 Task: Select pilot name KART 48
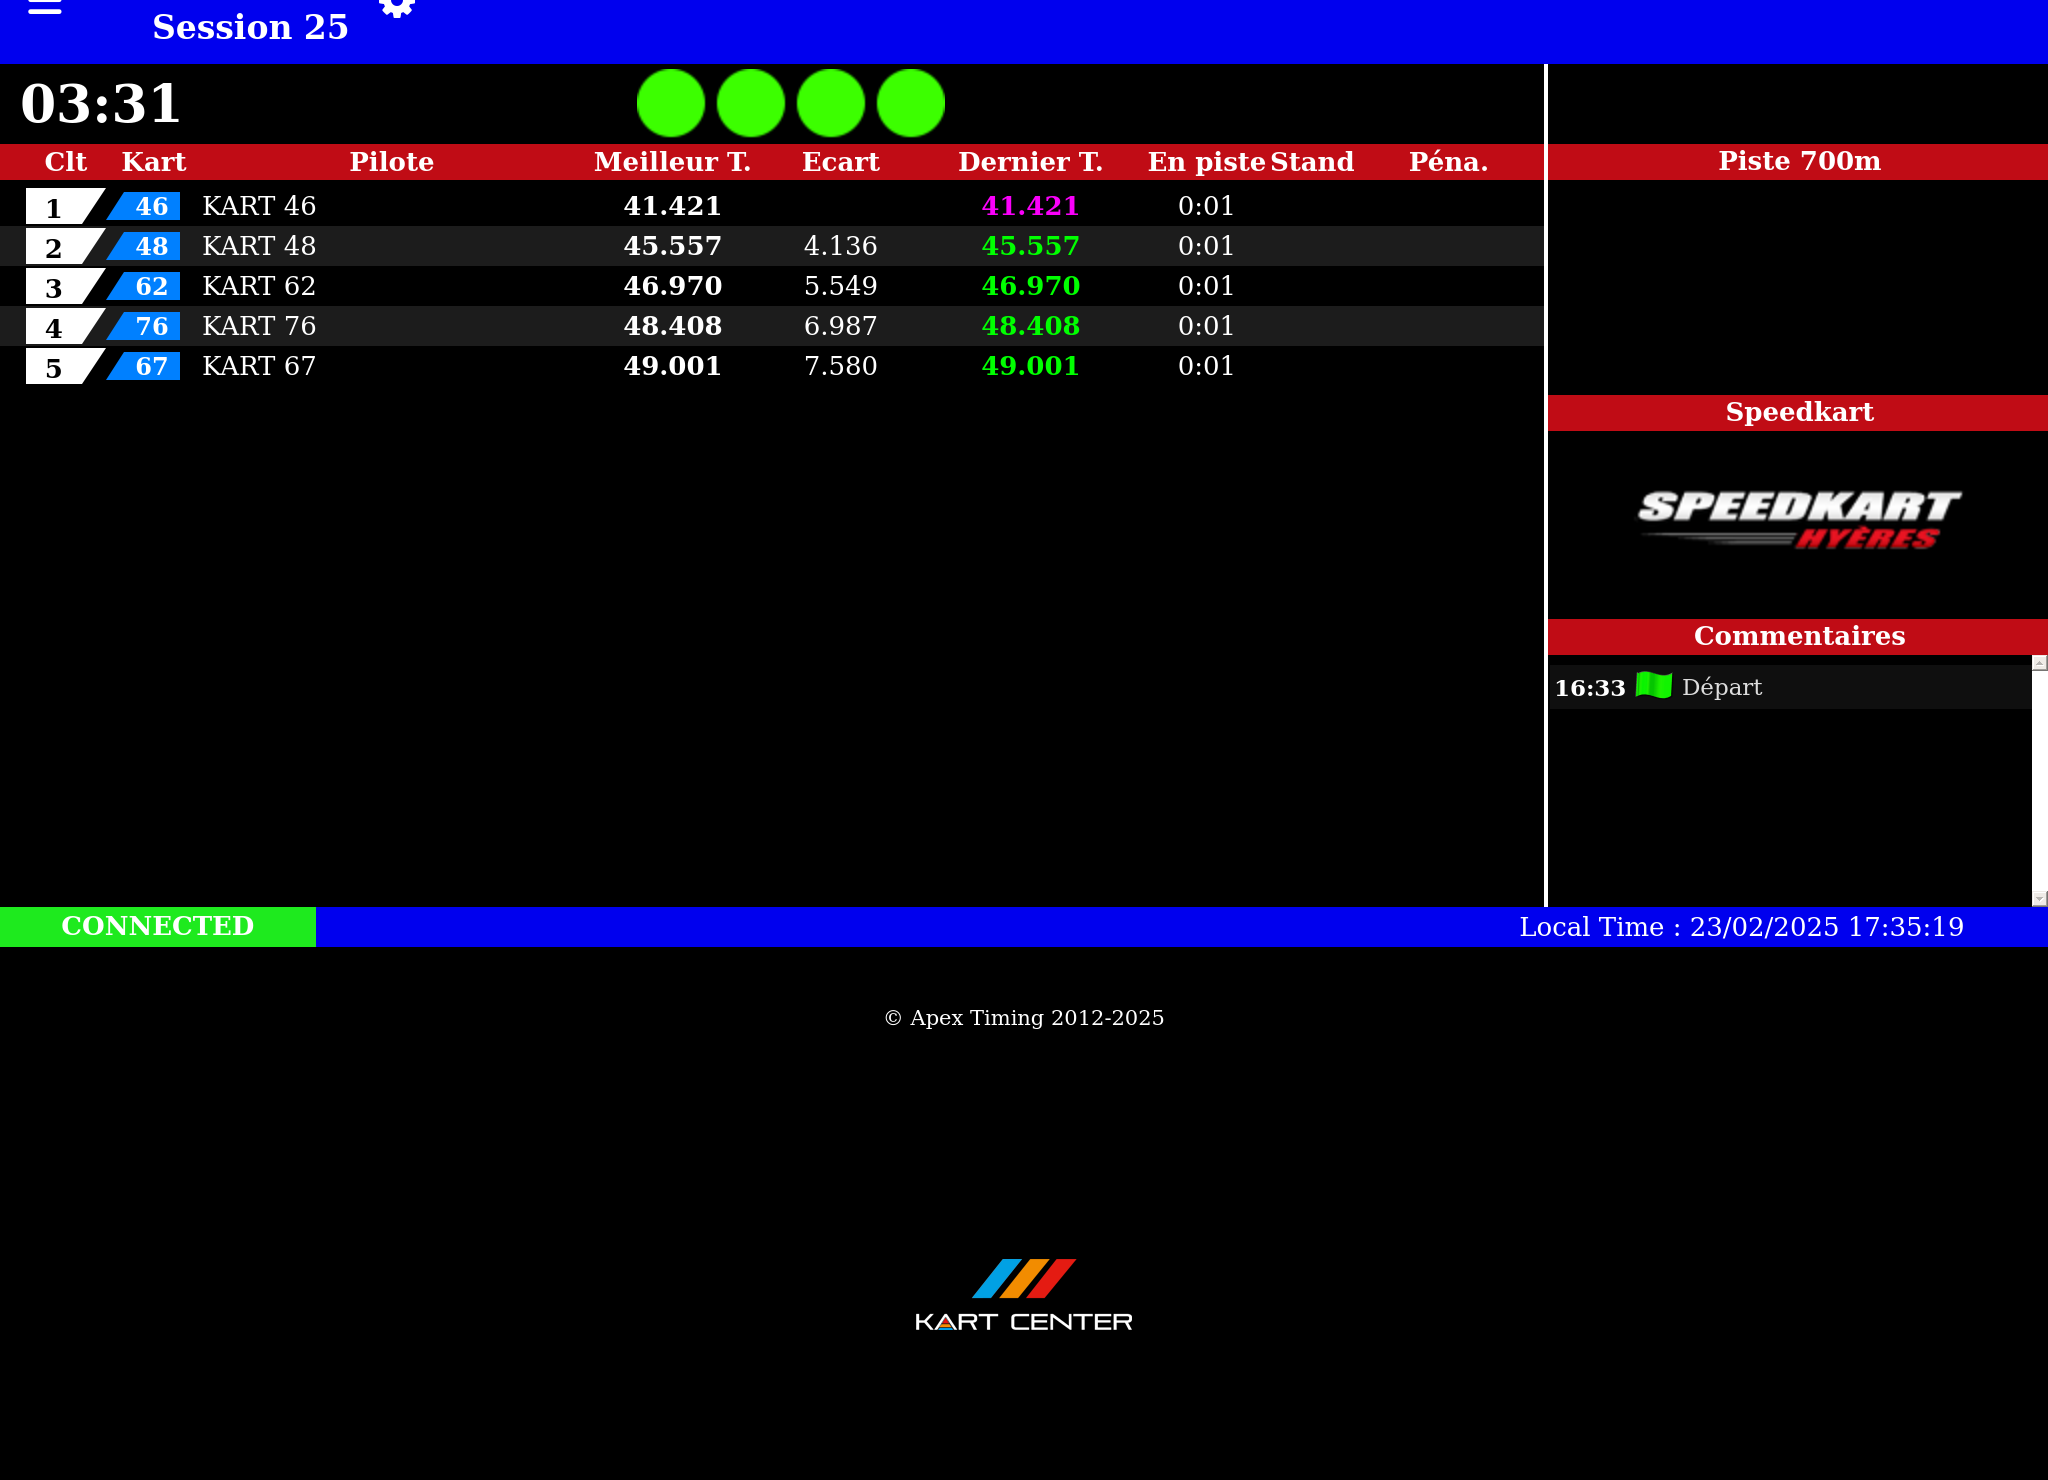point(259,246)
